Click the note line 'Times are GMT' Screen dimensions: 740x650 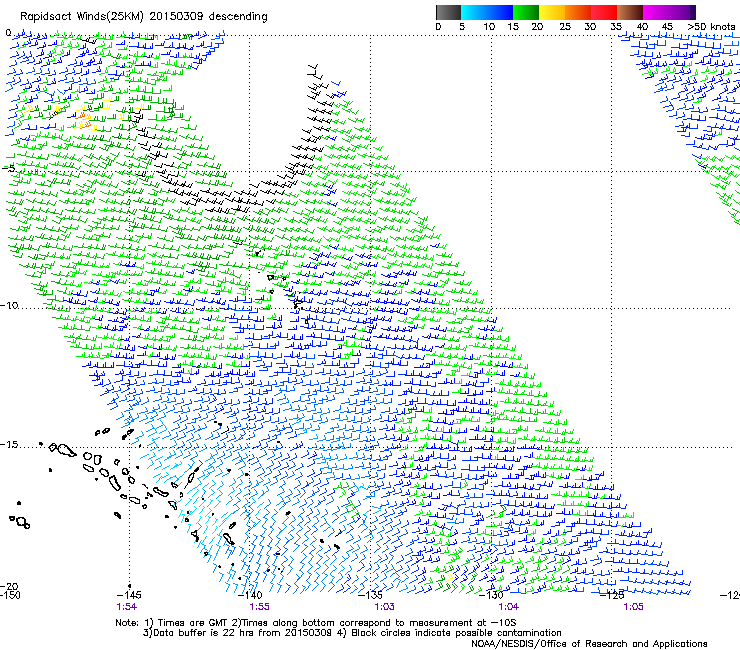193,623
